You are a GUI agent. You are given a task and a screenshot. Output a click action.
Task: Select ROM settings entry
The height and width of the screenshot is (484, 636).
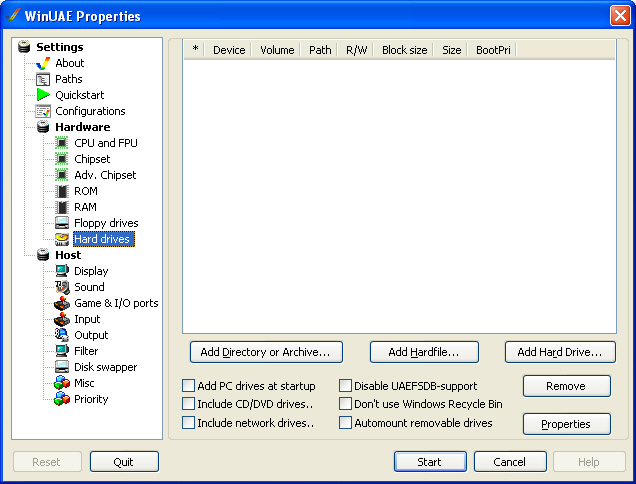pyautogui.click(x=86, y=191)
